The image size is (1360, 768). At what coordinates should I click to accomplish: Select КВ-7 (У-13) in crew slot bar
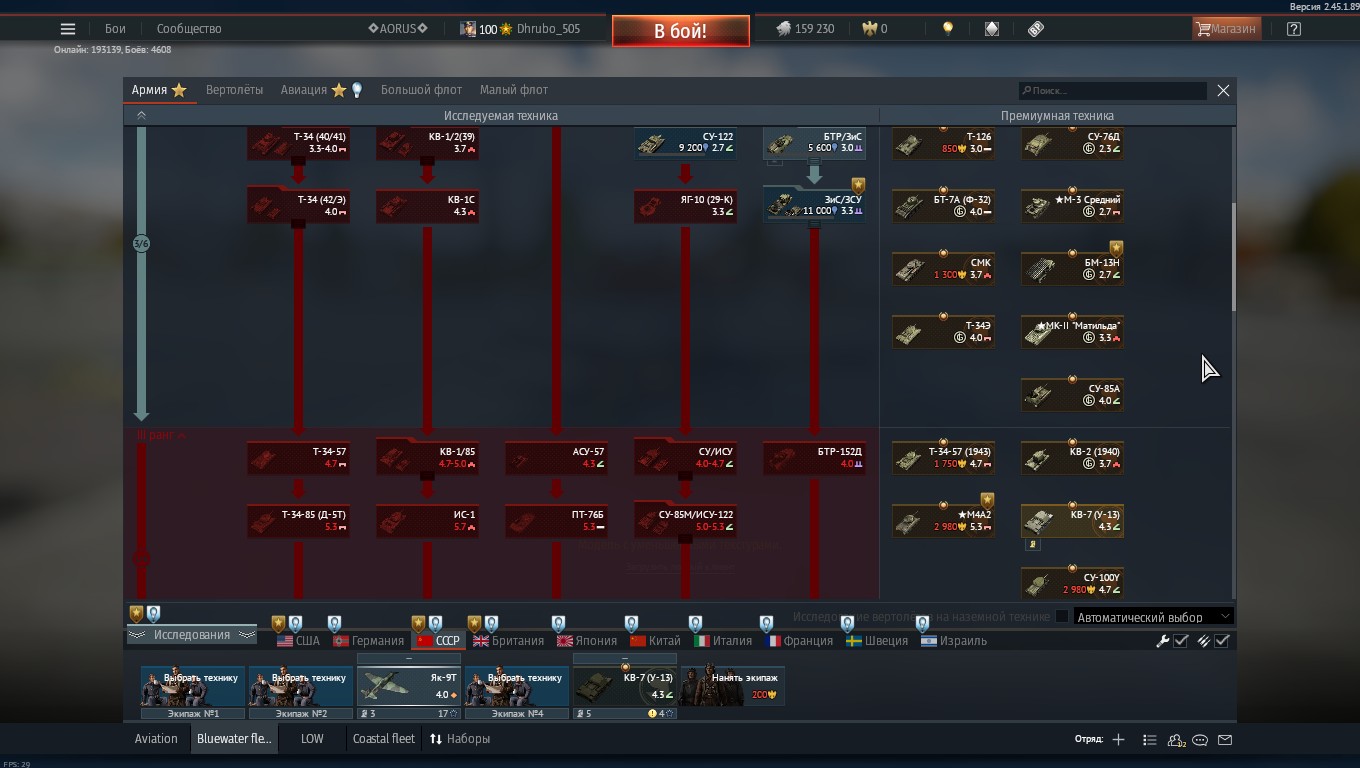624,686
